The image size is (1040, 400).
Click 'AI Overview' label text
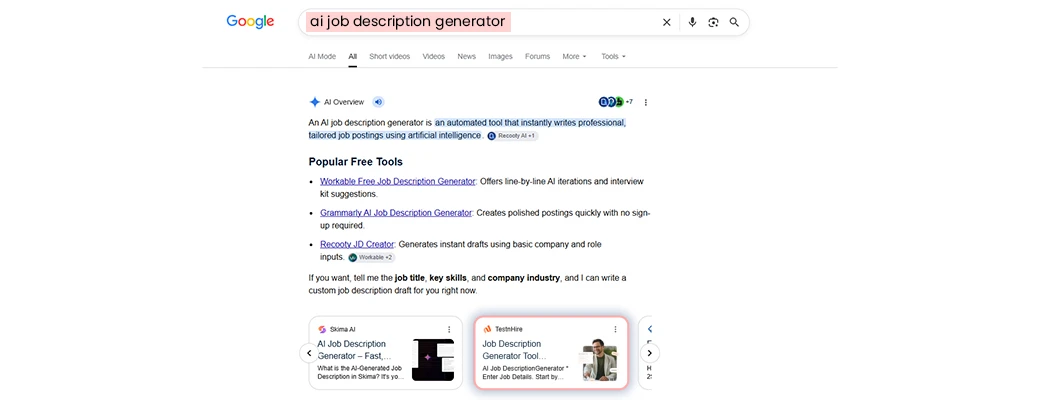(344, 102)
